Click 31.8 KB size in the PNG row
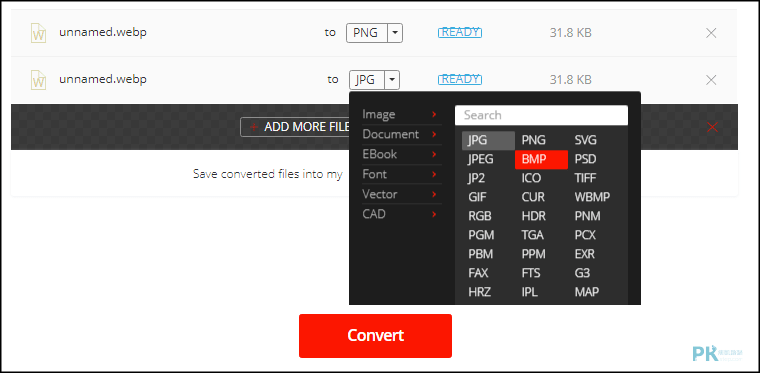This screenshot has width=760, height=373. 570,33
